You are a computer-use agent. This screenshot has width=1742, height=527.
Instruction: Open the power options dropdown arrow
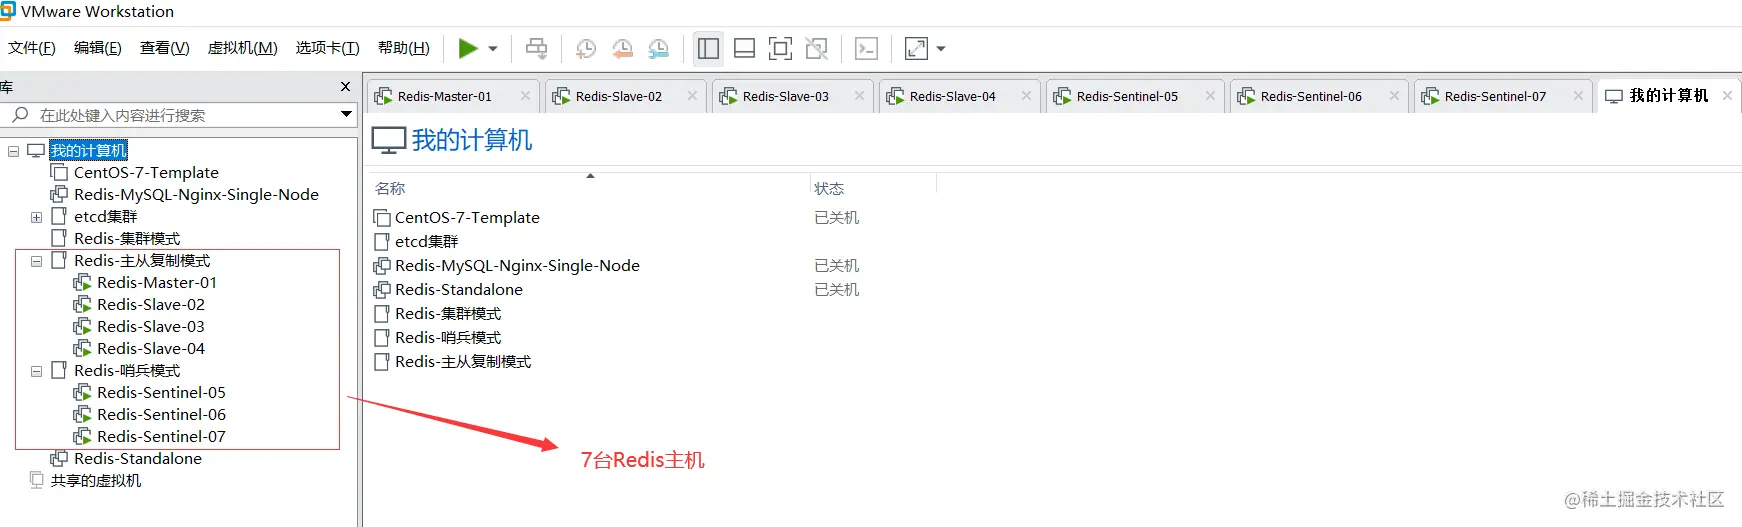point(493,48)
